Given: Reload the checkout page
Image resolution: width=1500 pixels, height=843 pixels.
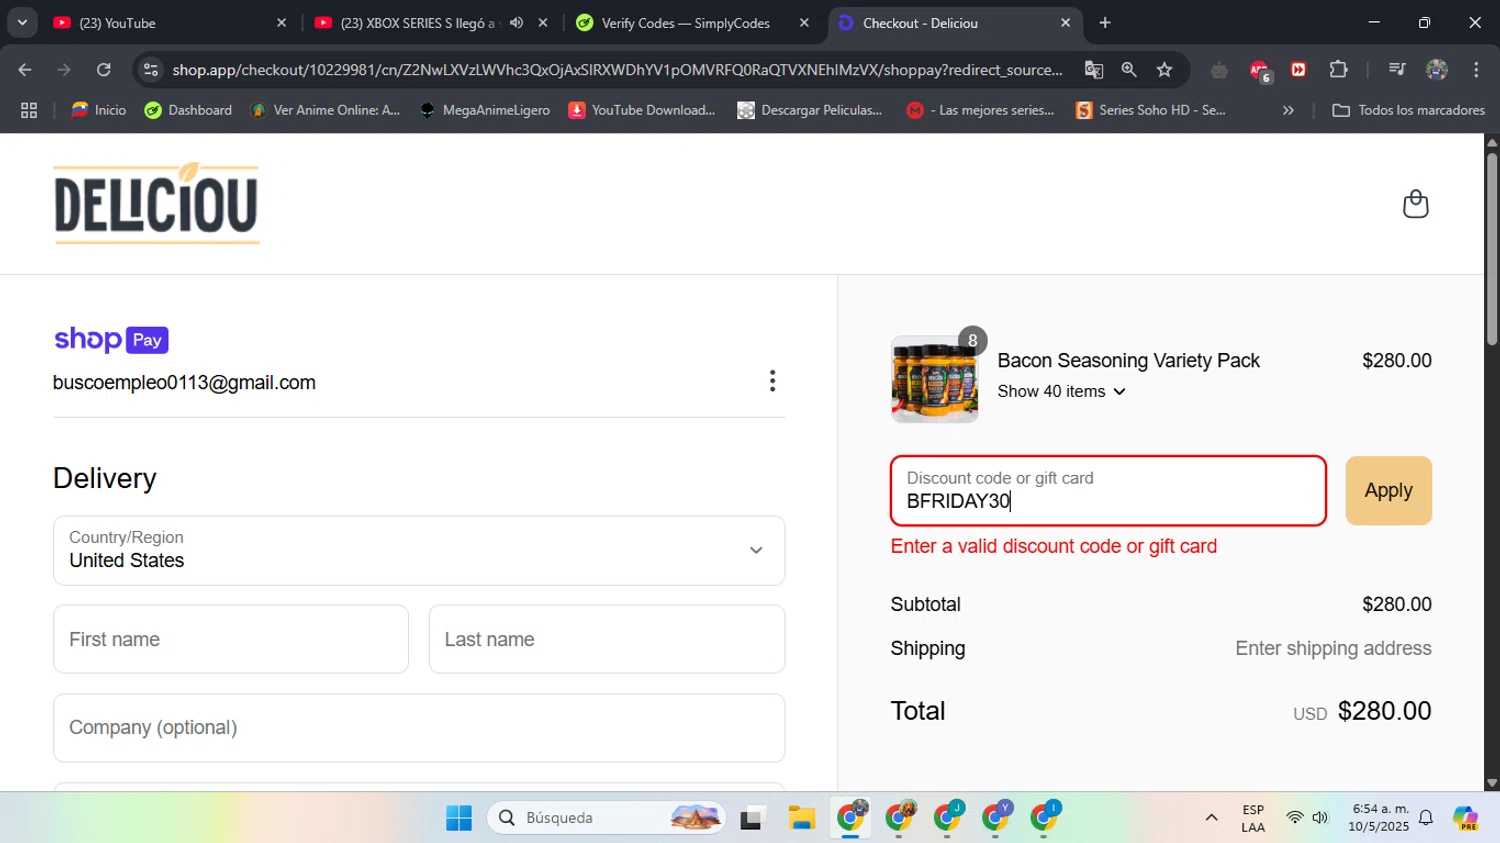Looking at the screenshot, I should [104, 69].
